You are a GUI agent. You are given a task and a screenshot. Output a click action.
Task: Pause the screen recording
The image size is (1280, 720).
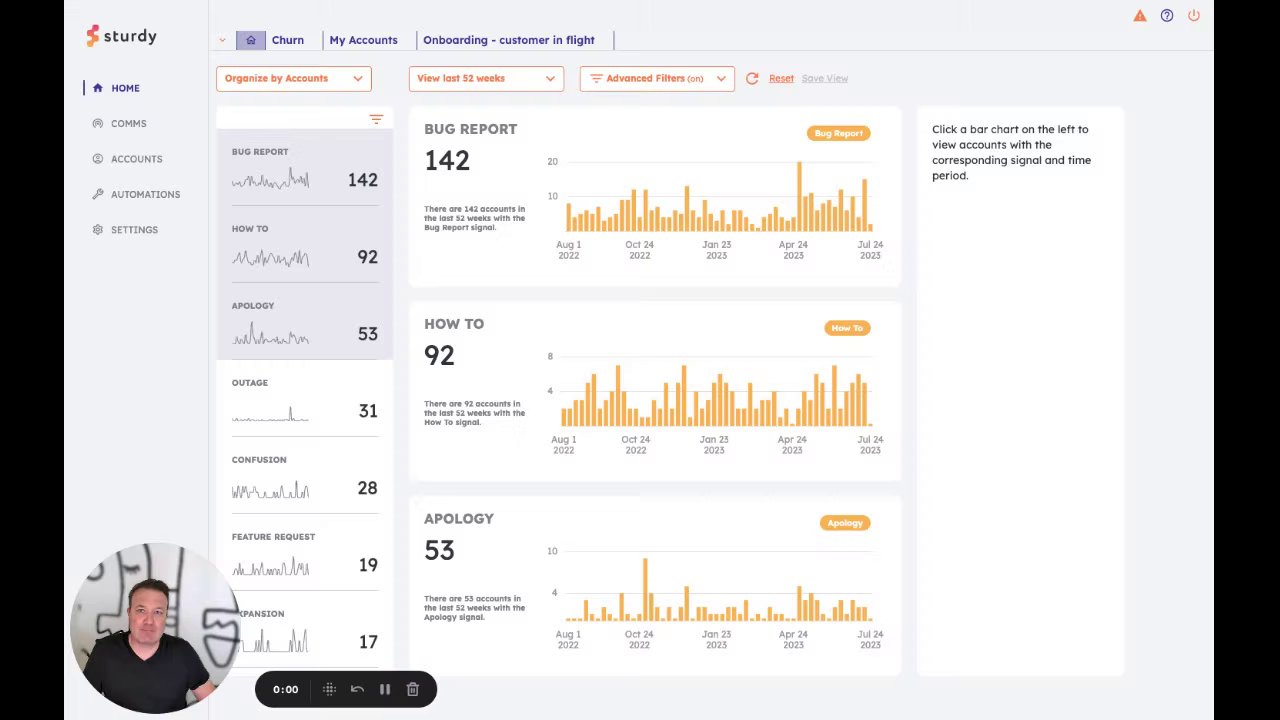point(384,689)
